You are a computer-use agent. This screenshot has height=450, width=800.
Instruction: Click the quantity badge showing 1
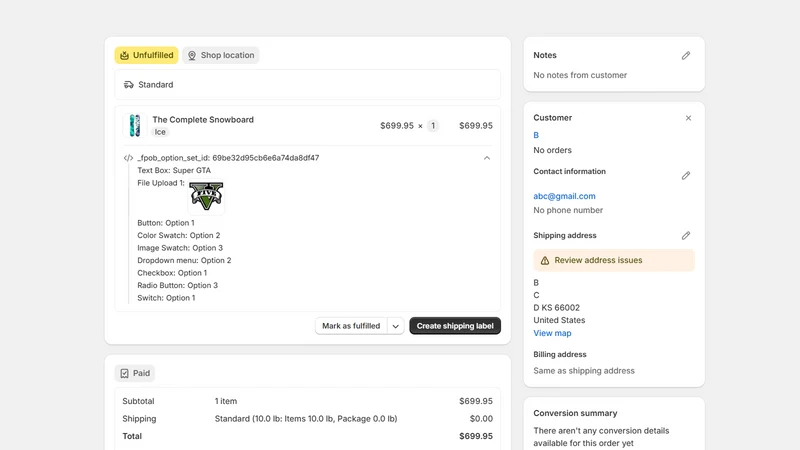(x=433, y=126)
